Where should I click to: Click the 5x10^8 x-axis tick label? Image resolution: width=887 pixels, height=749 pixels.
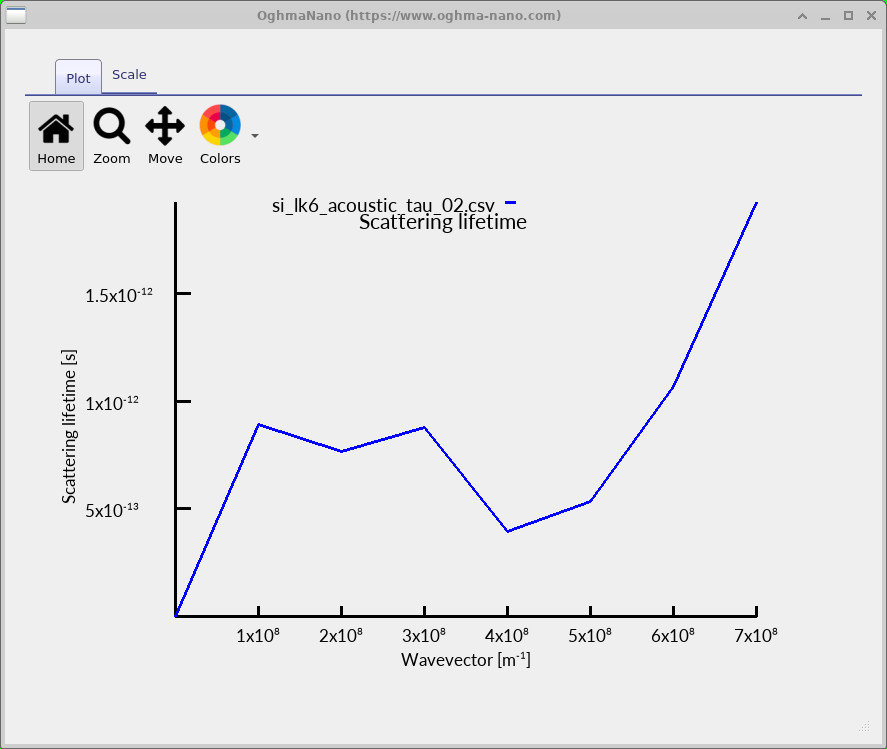(x=590, y=635)
